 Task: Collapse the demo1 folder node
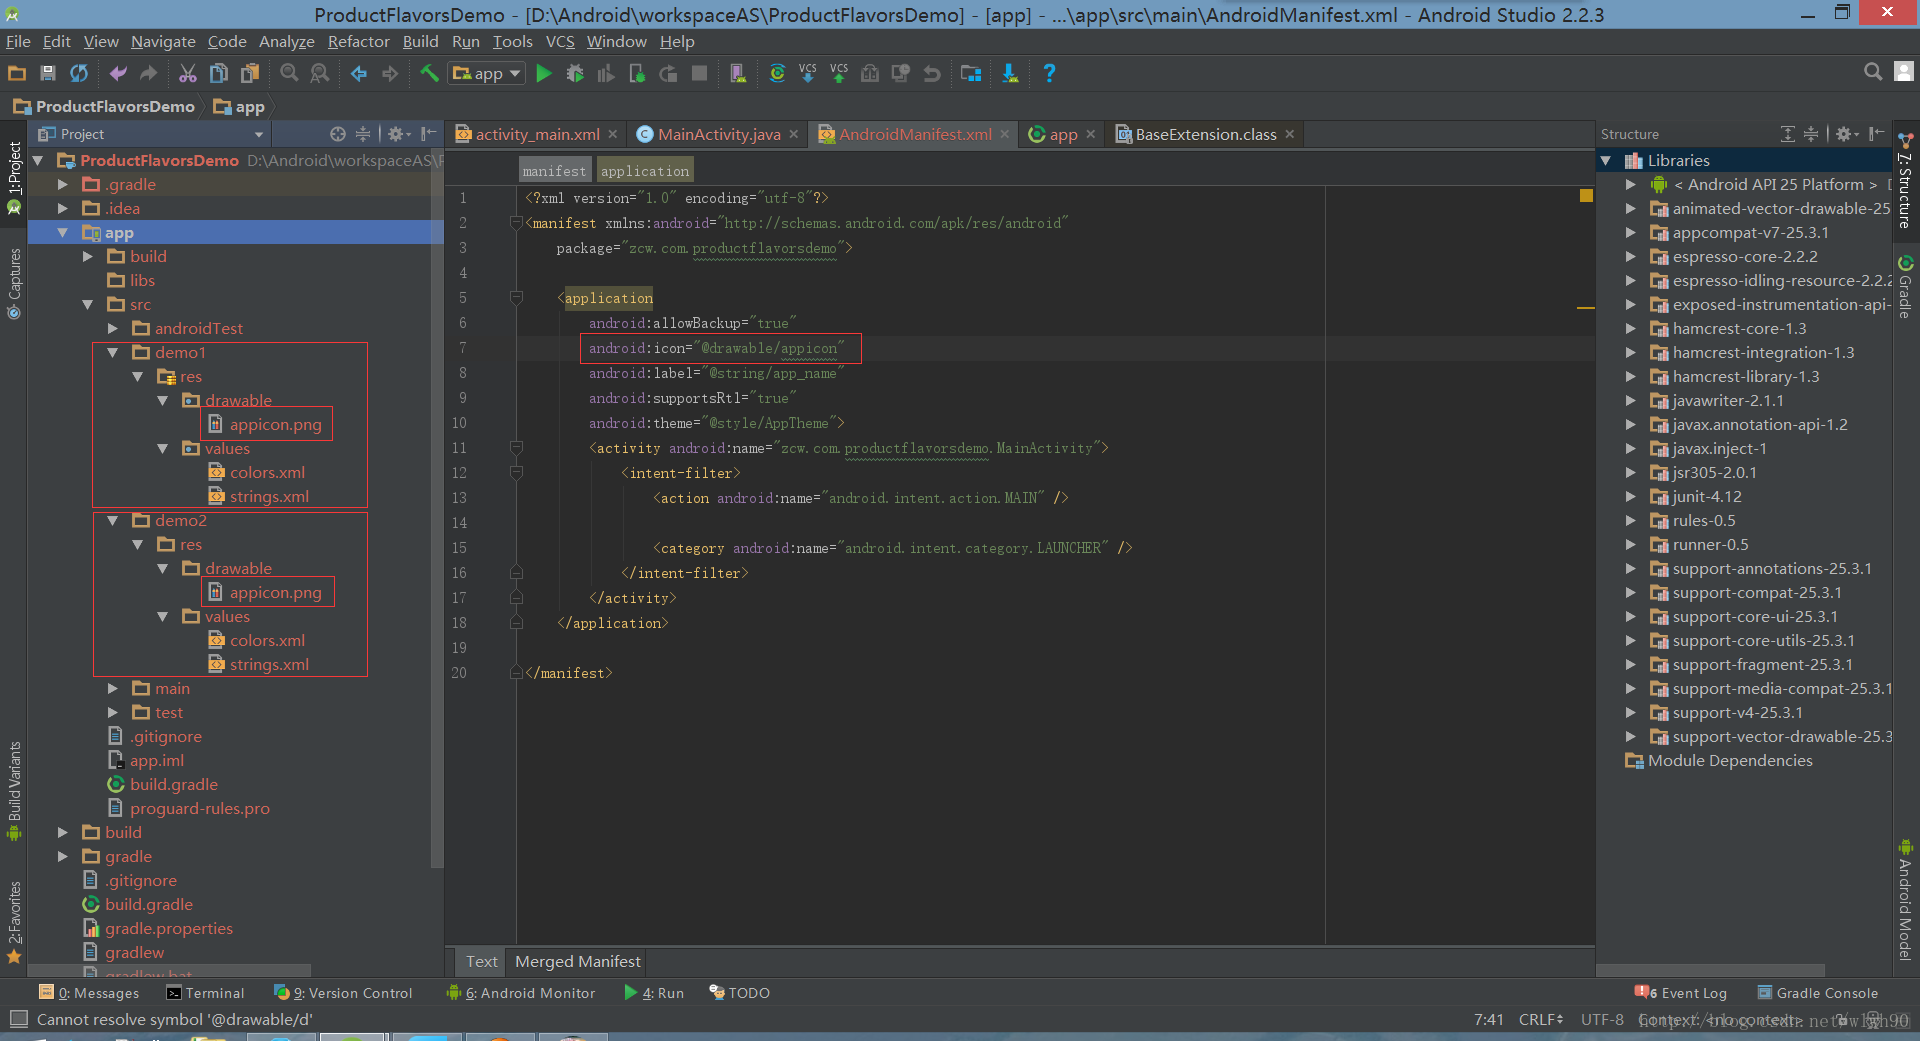click(x=113, y=352)
